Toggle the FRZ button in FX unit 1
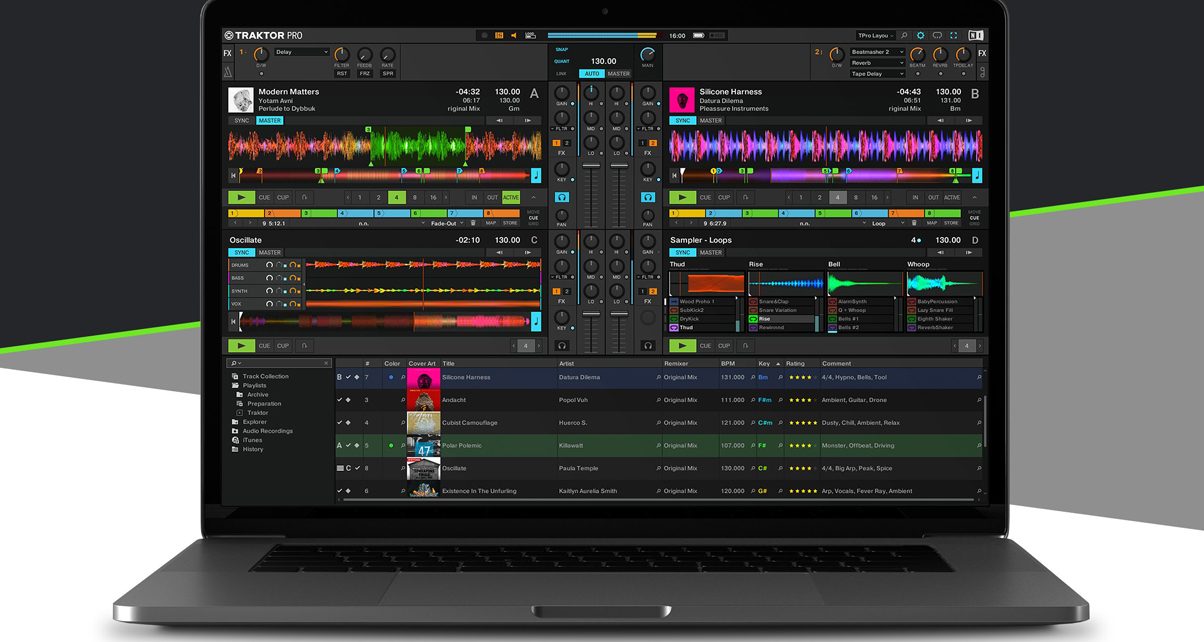 (x=365, y=73)
